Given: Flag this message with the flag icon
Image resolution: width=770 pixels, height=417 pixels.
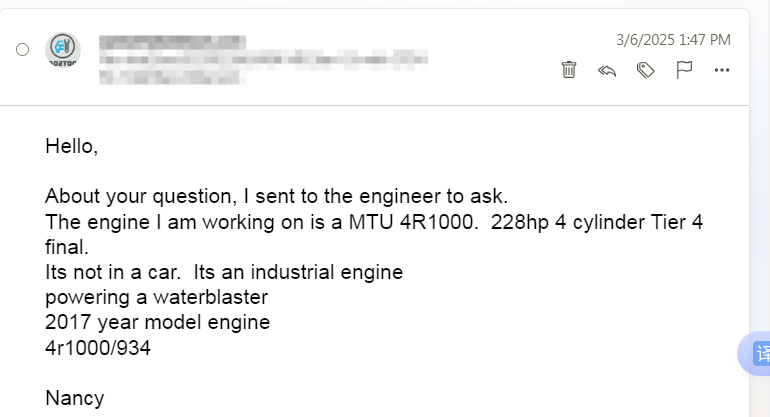Looking at the screenshot, I should [684, 70].
